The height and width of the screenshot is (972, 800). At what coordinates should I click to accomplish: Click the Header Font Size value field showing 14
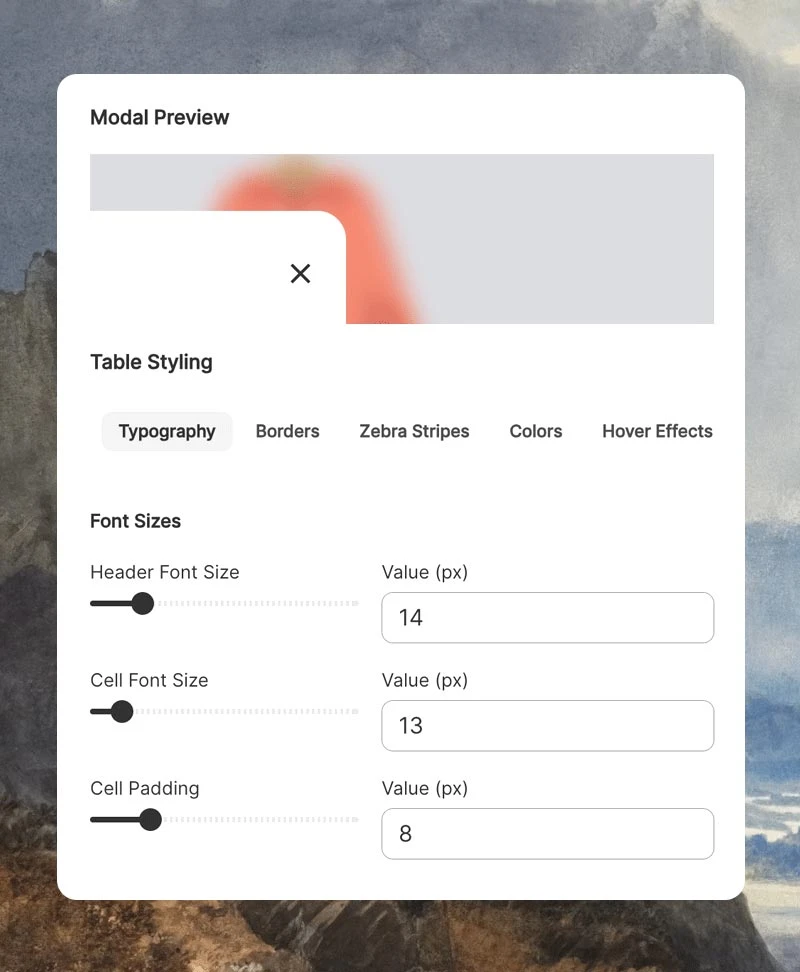547,618
